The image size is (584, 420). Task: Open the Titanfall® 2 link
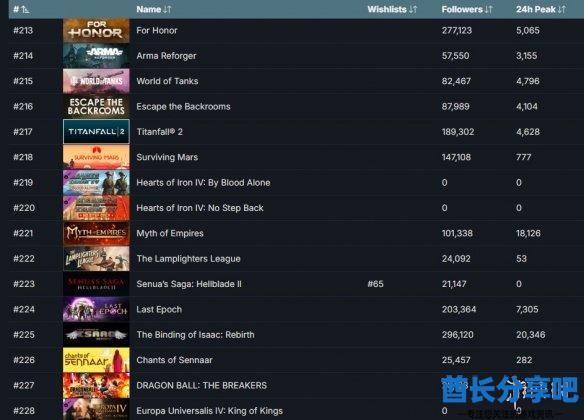click(x=159, y=132)
